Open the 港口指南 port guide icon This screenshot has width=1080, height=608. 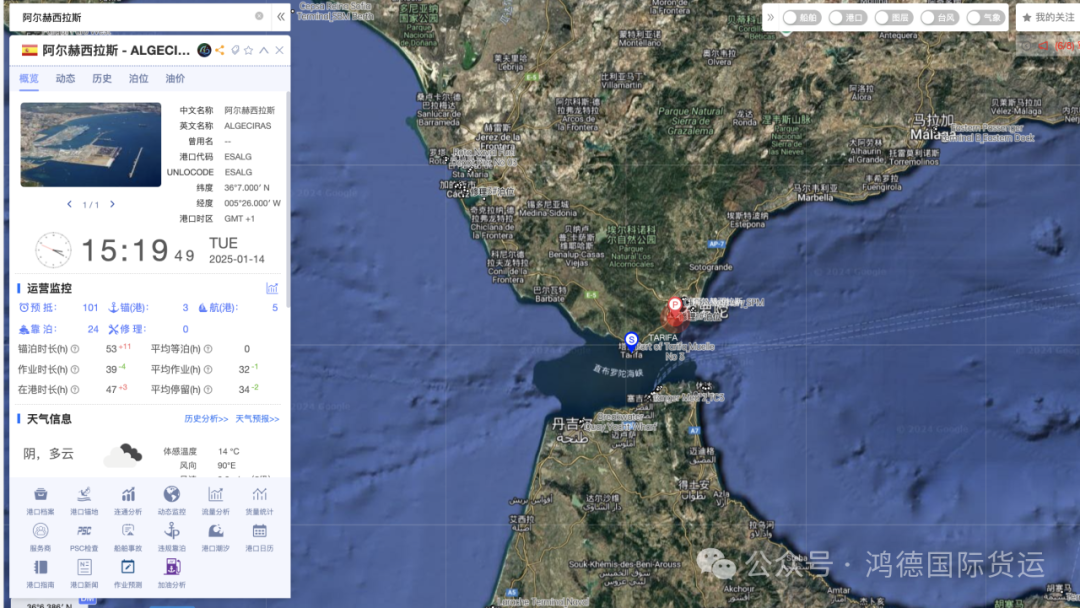click(x=41, y=567)
